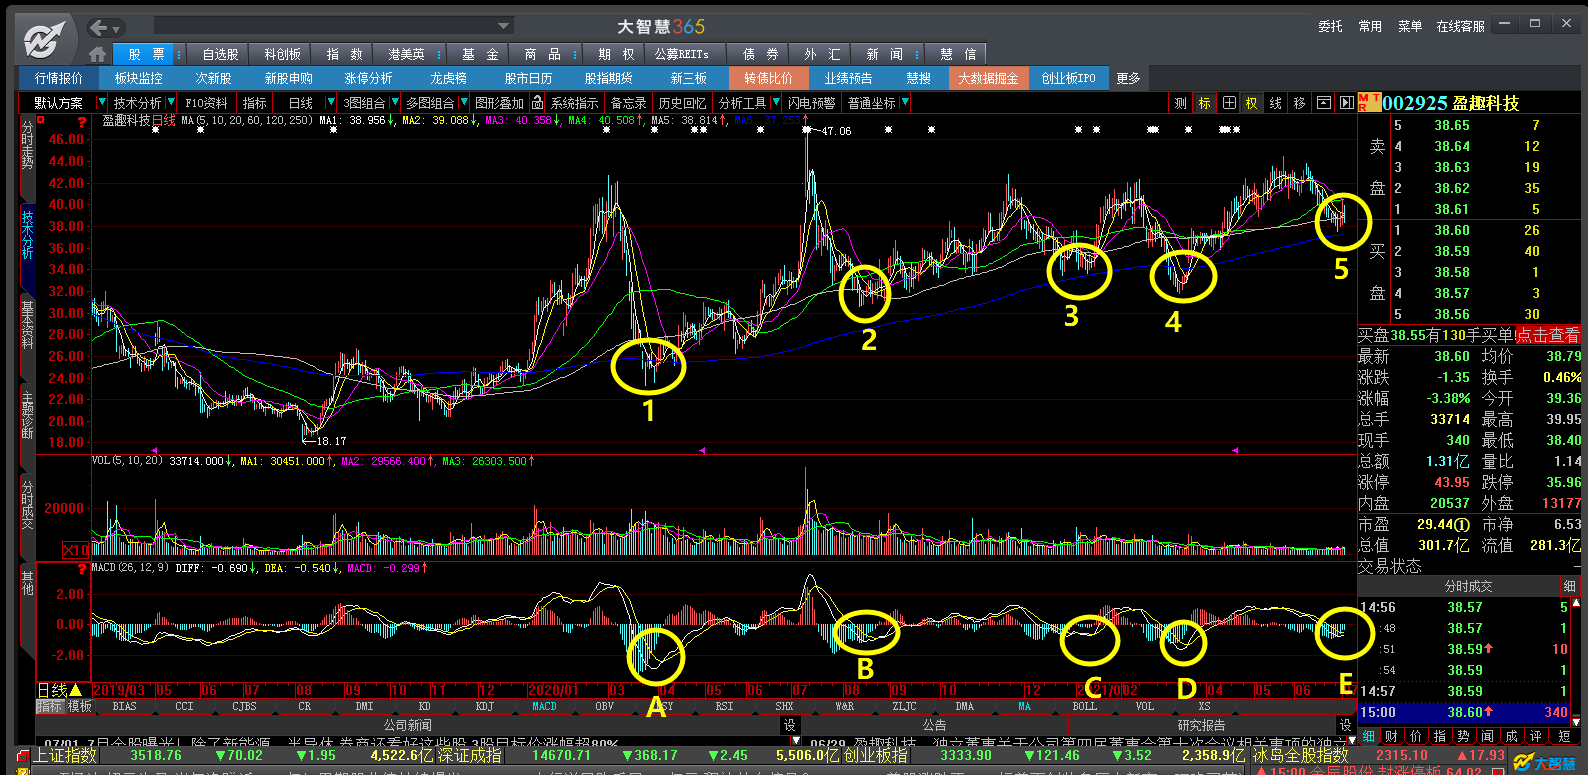This screenshot has height=775, width=1588.
Task: Select the MACD indicator tab
Action: (545, 706)
